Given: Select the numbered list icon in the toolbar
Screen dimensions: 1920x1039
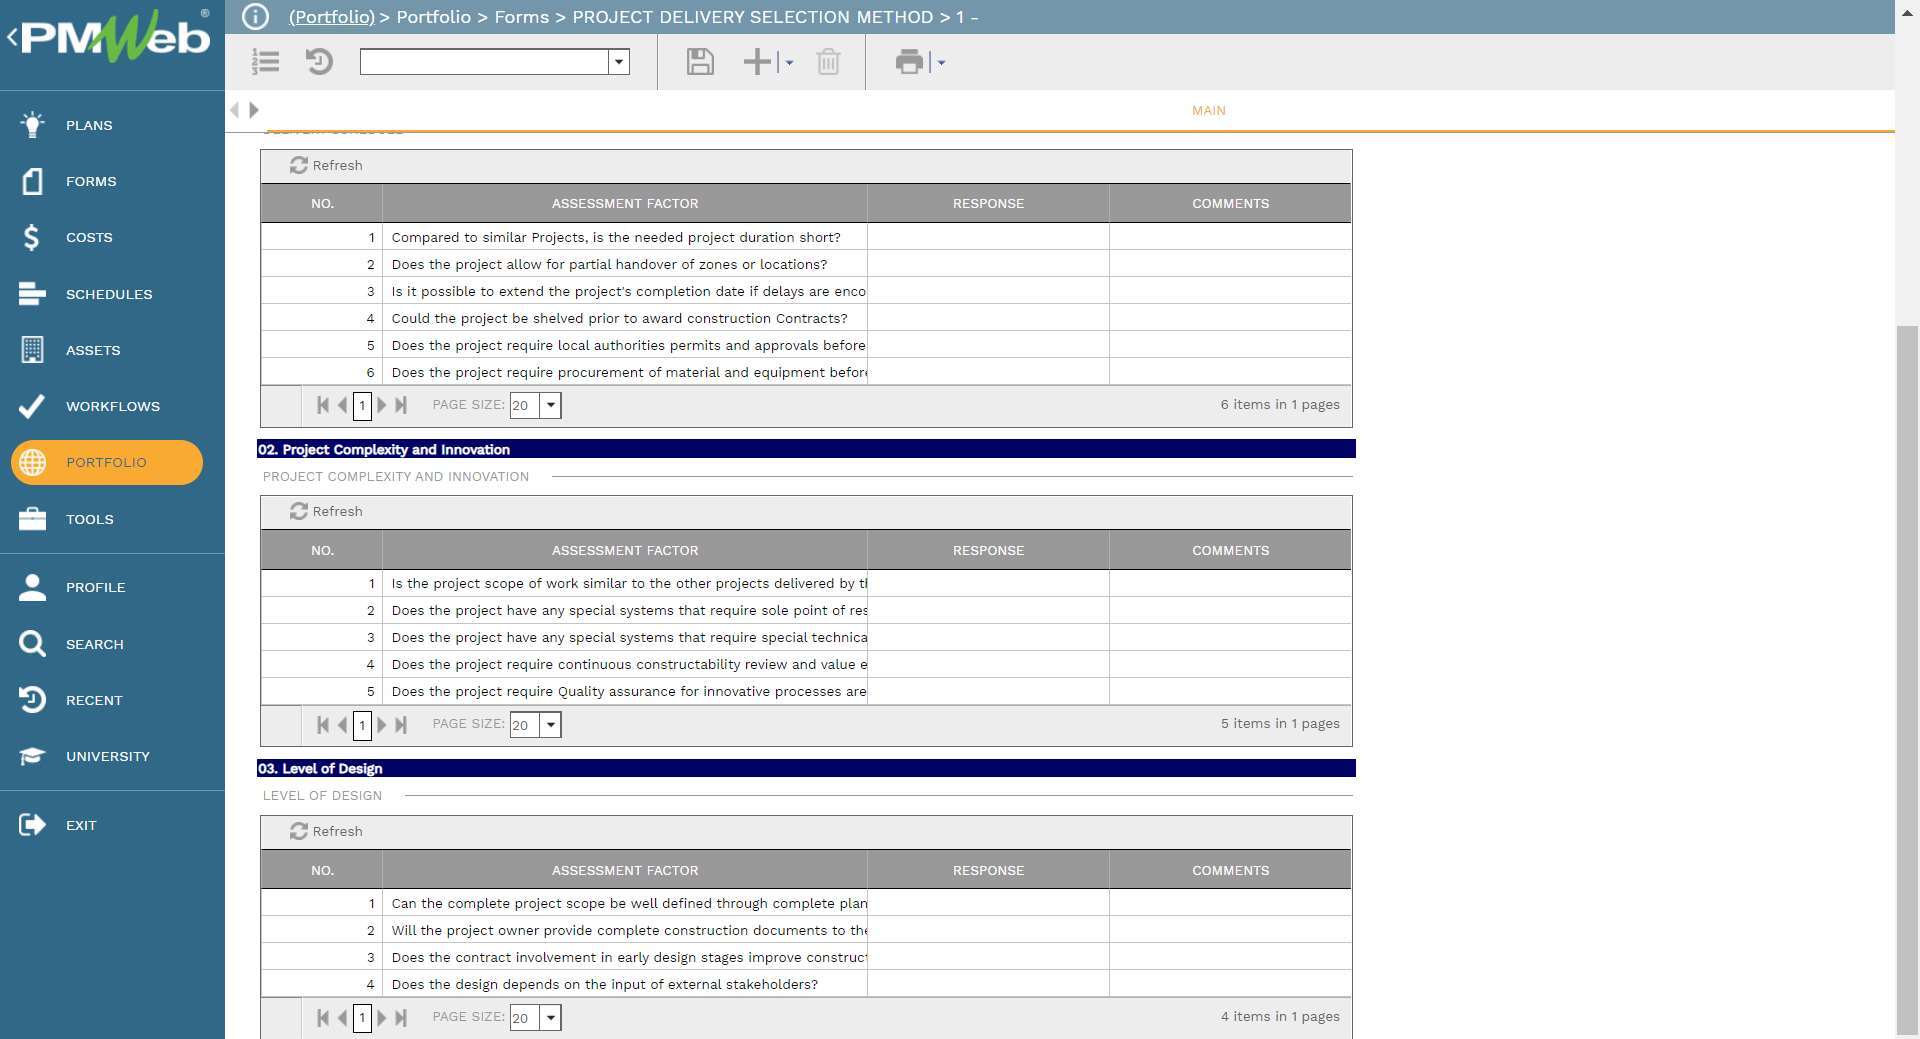Looking at the screenshot, I should point(265,62).
